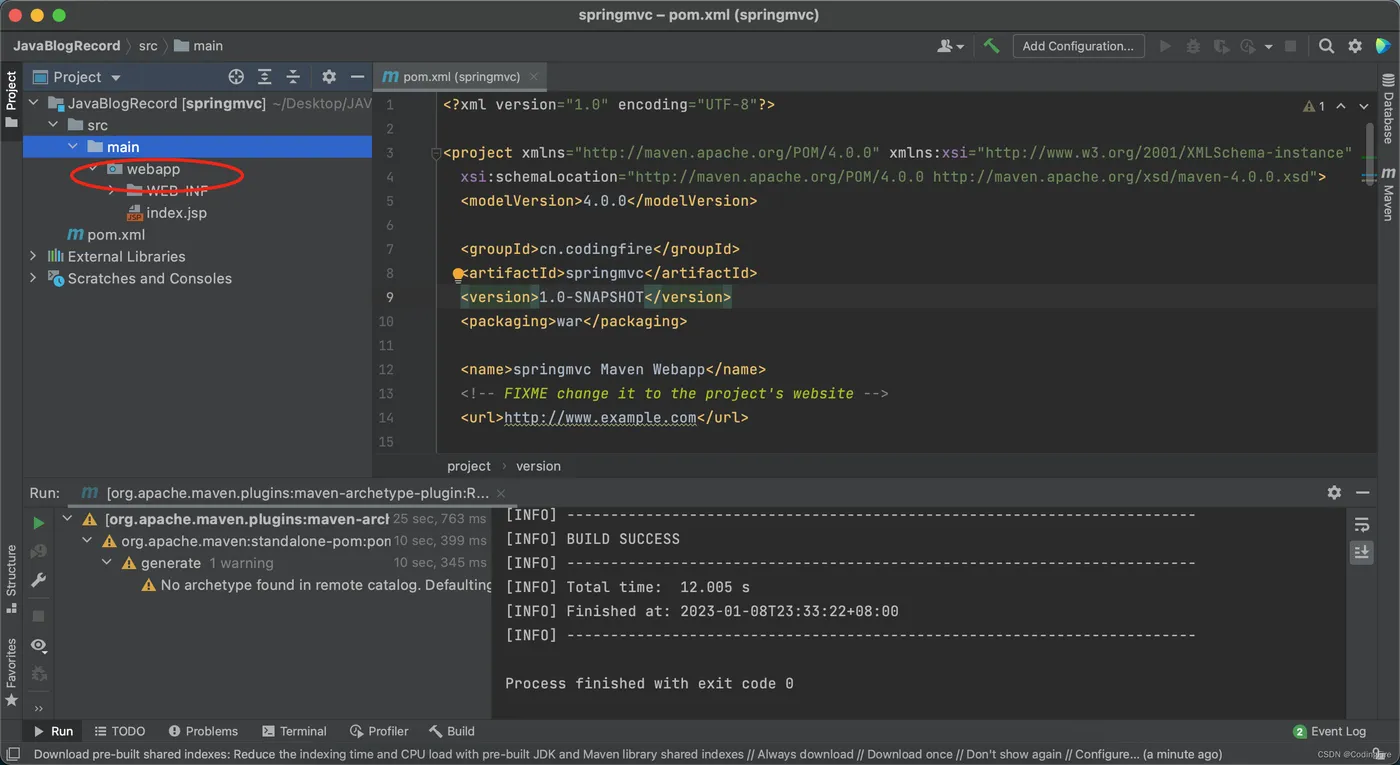This screenshot has width=1400, height=765.
Task: Open Run panel view eye options
Action: tap(38, 646)
